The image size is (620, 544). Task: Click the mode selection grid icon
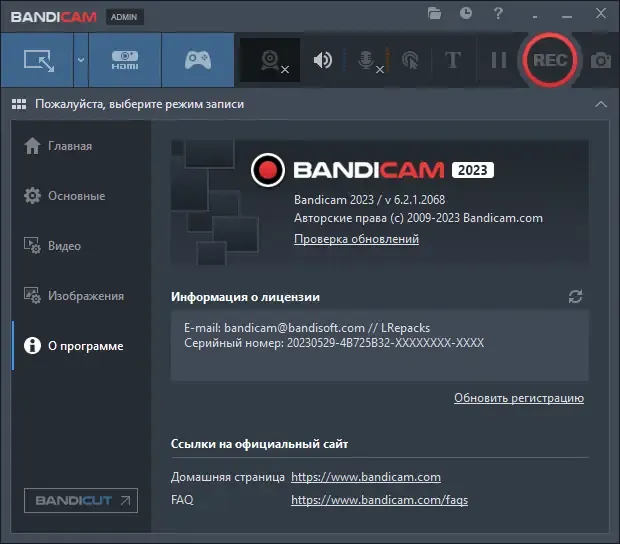[x=19, y=104]
